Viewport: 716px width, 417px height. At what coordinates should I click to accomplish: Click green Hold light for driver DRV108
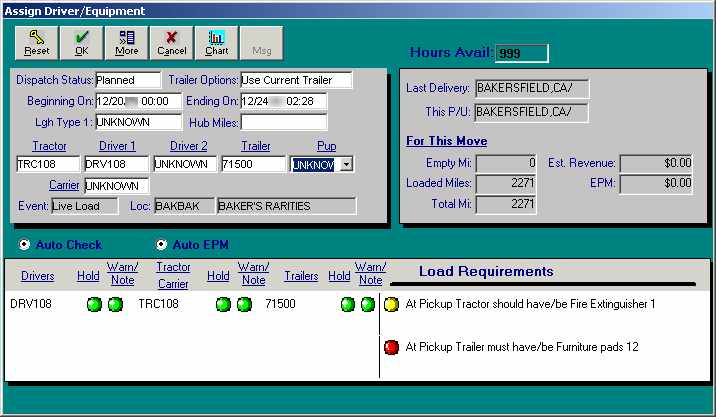tap(95, 304)
